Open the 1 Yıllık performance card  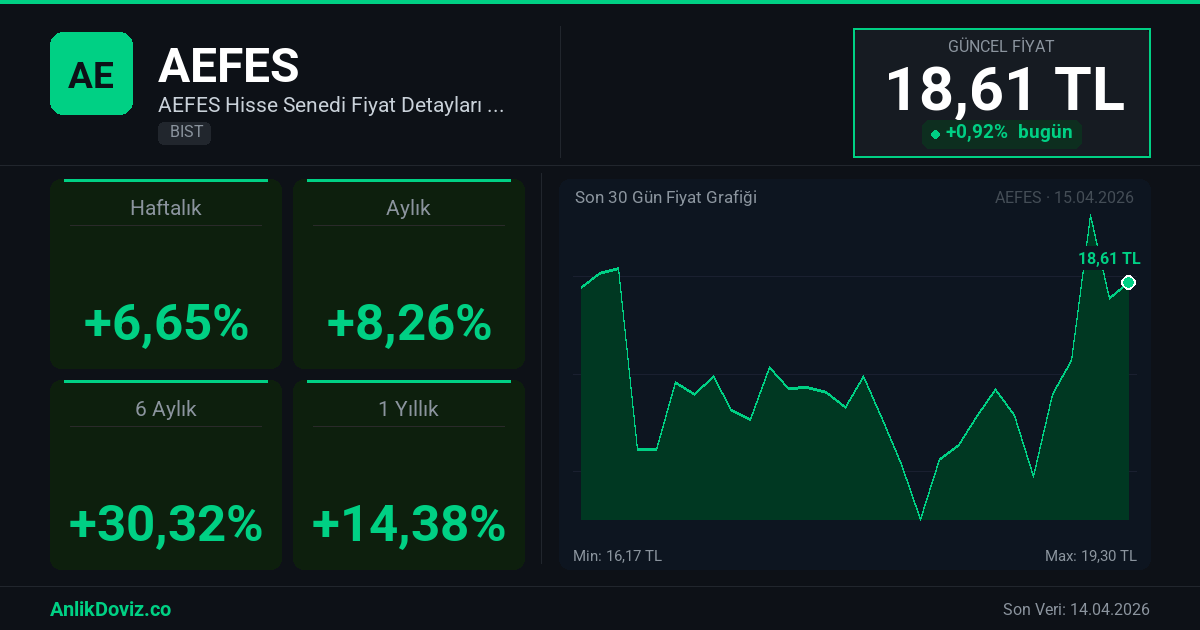click(408, 475)
